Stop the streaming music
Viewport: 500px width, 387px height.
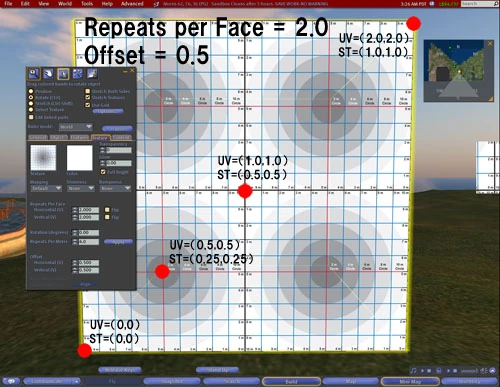pos(429,371)
